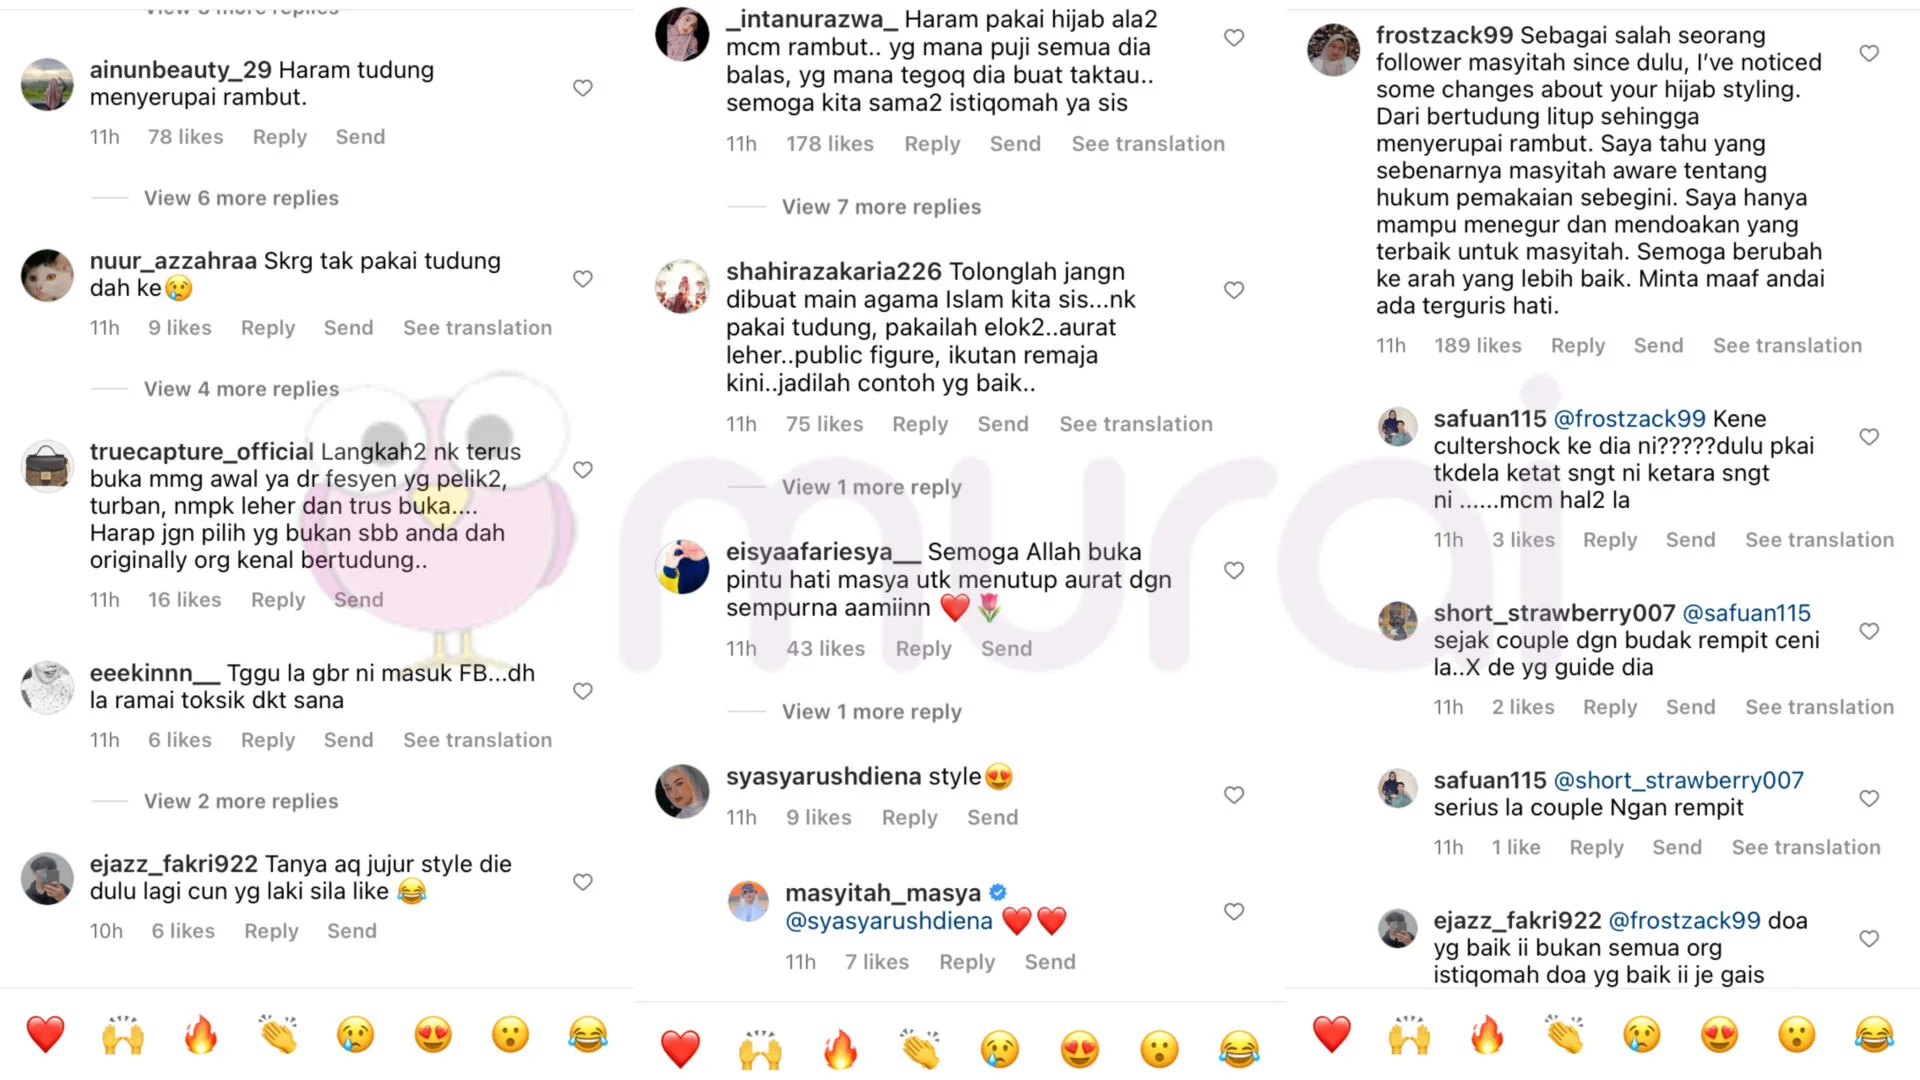Open @syasyarushdiena mention link
Screen dimensions: 1920x1080
[x=889, y=921]
